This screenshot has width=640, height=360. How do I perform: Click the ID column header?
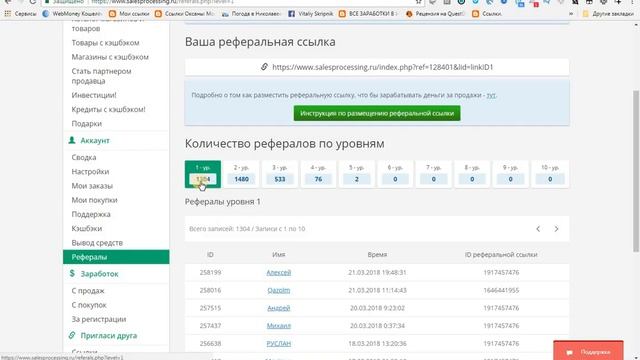click(210, 255)
